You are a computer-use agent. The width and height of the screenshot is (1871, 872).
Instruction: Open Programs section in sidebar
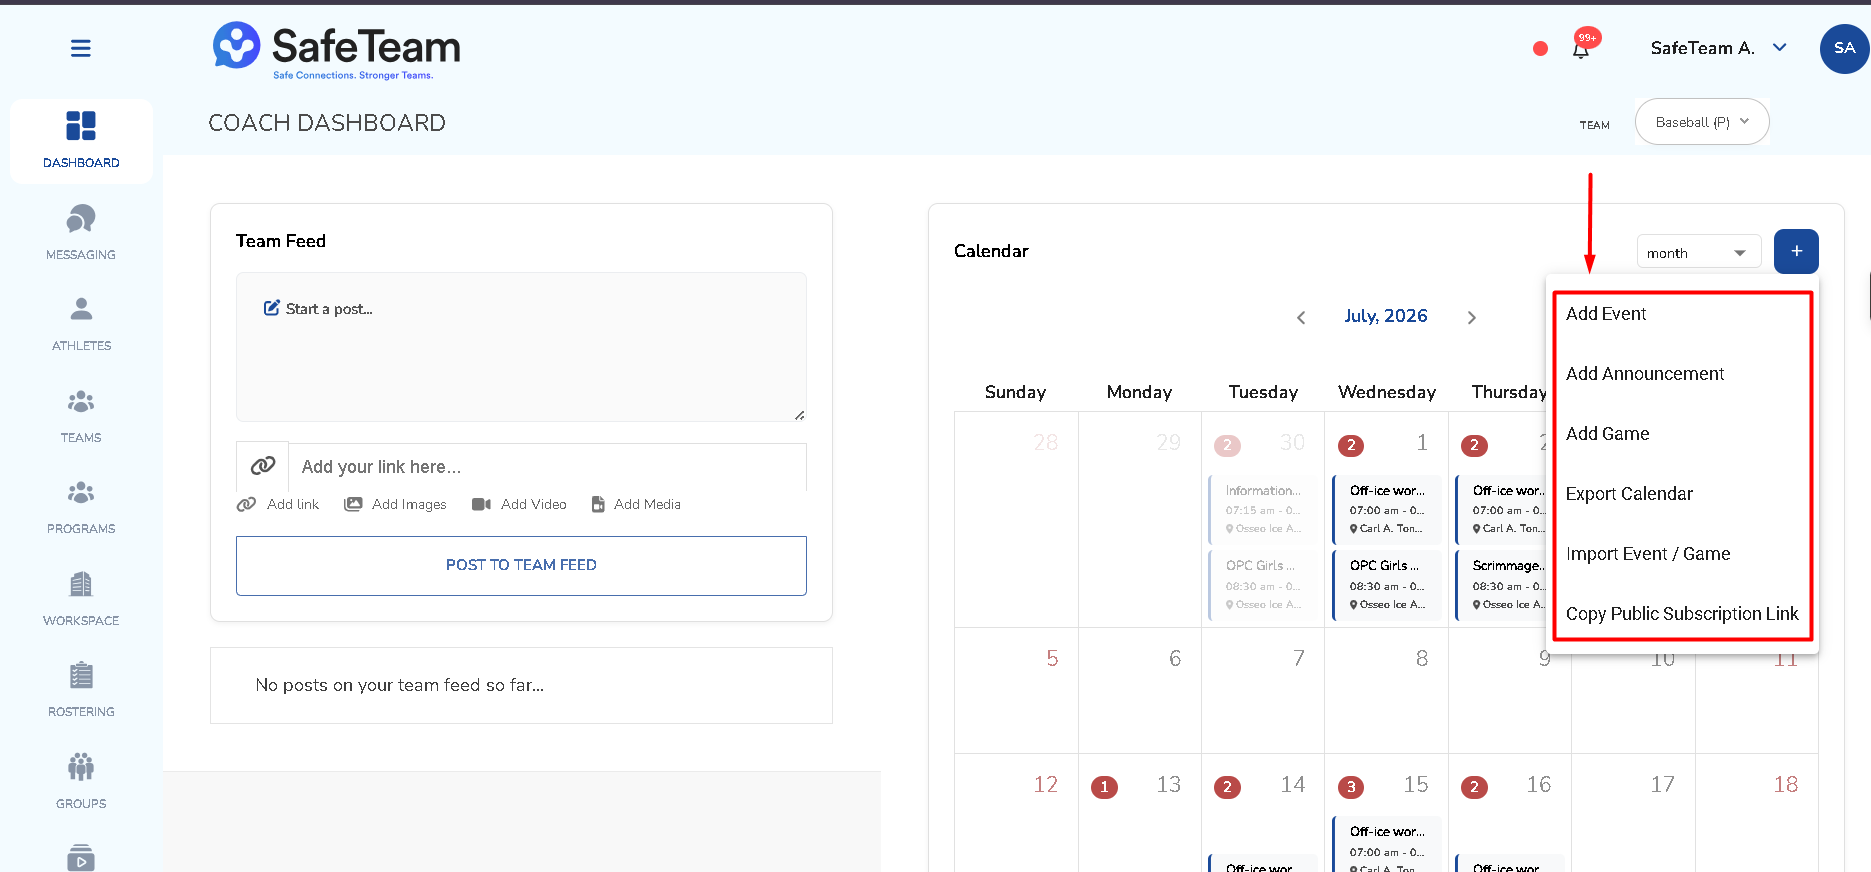81,507
